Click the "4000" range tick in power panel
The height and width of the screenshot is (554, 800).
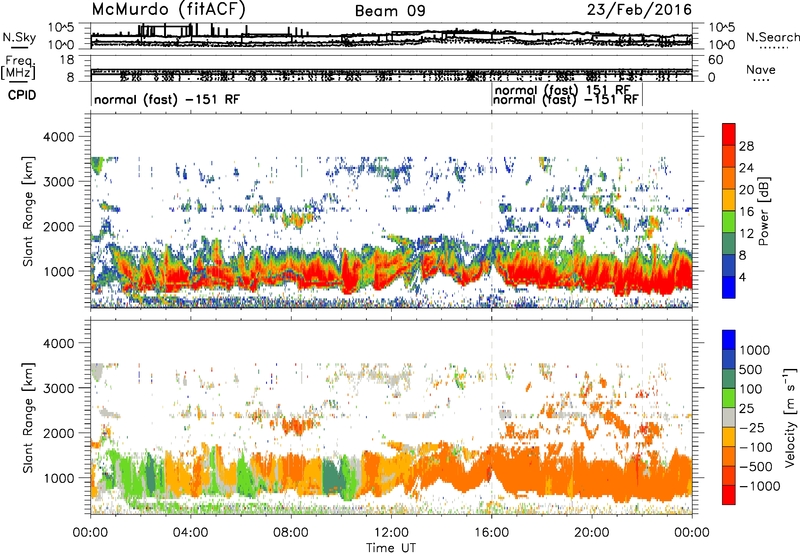pyautogui.click(x=59, y=137)
